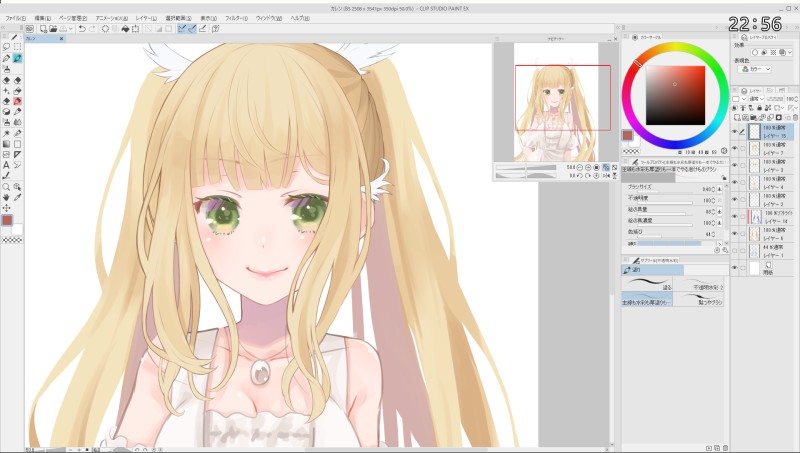800x453 pixels.
Task: Click the fill bucket icon in command bar
Action: coord(126,29)
